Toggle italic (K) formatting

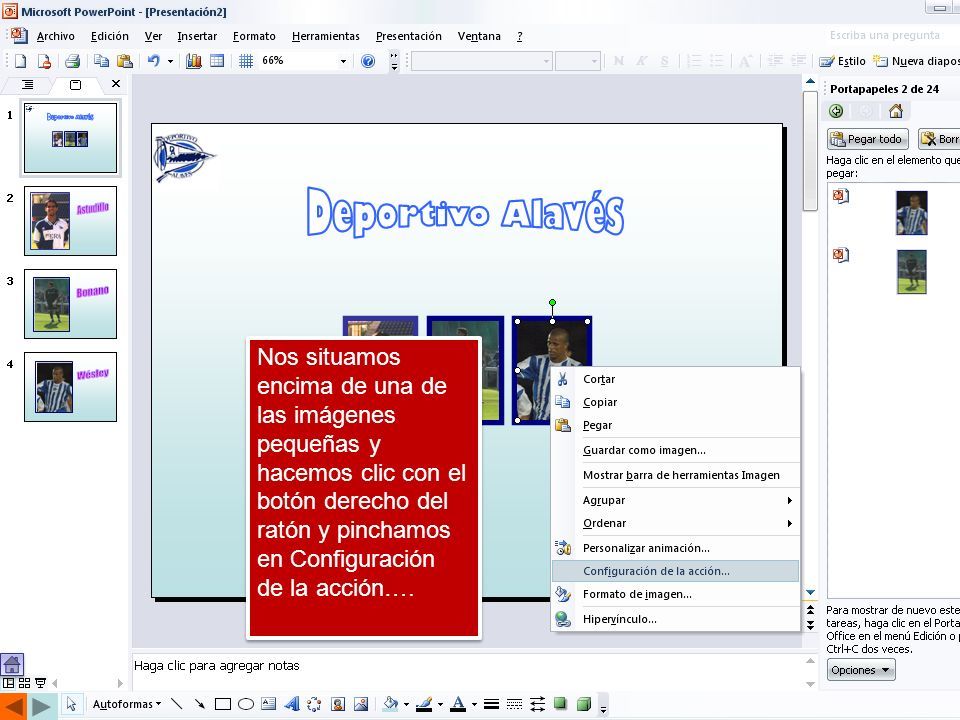(x=642, y=61)
